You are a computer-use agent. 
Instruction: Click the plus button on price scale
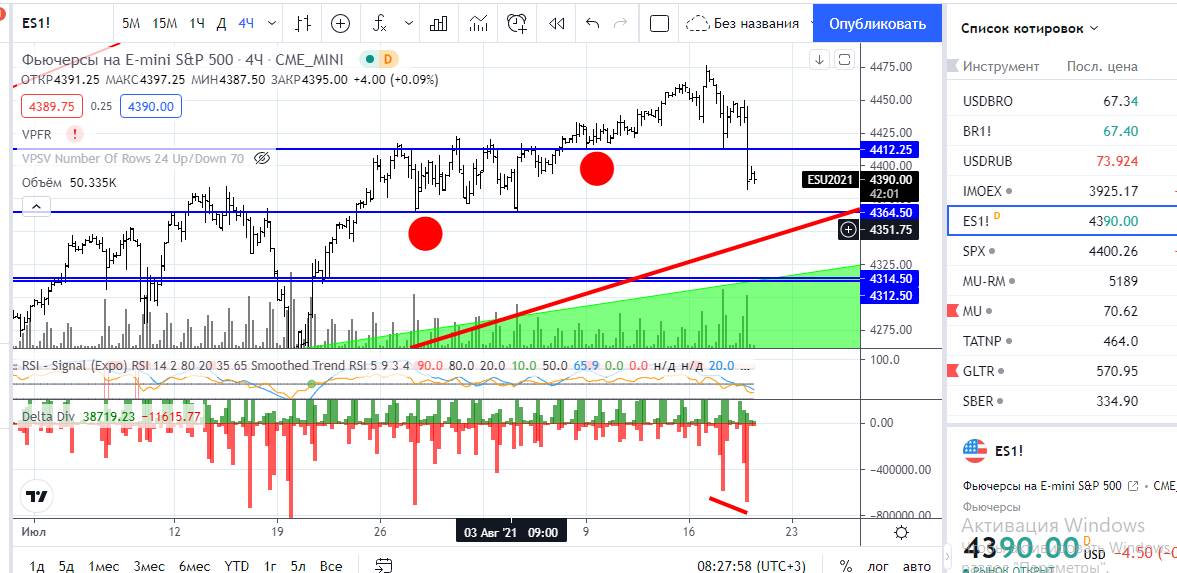pyautogui.click(x=848, y=230)
